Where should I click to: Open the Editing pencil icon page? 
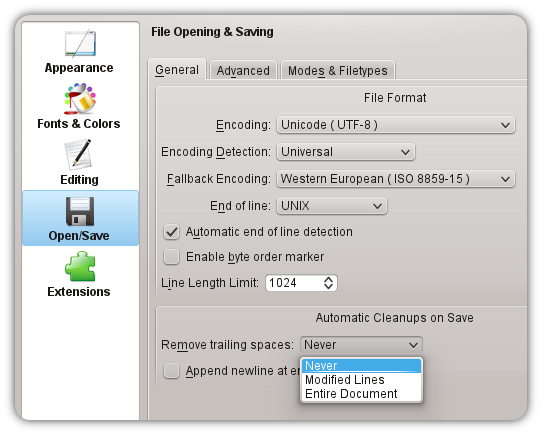pos(78,155)
